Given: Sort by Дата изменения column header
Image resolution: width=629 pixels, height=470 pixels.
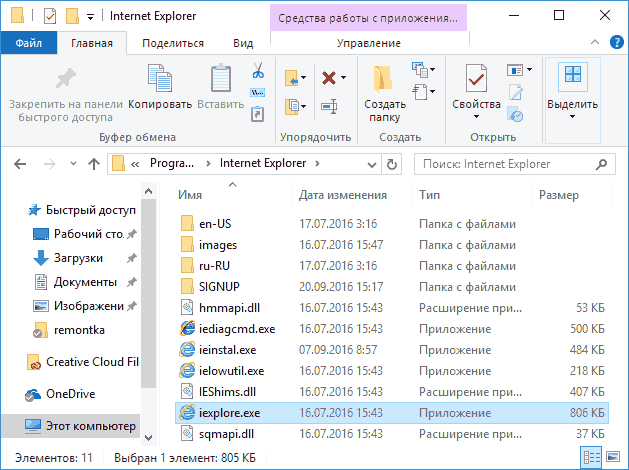Looking at the screenshot, I should [x=343, y=195].
